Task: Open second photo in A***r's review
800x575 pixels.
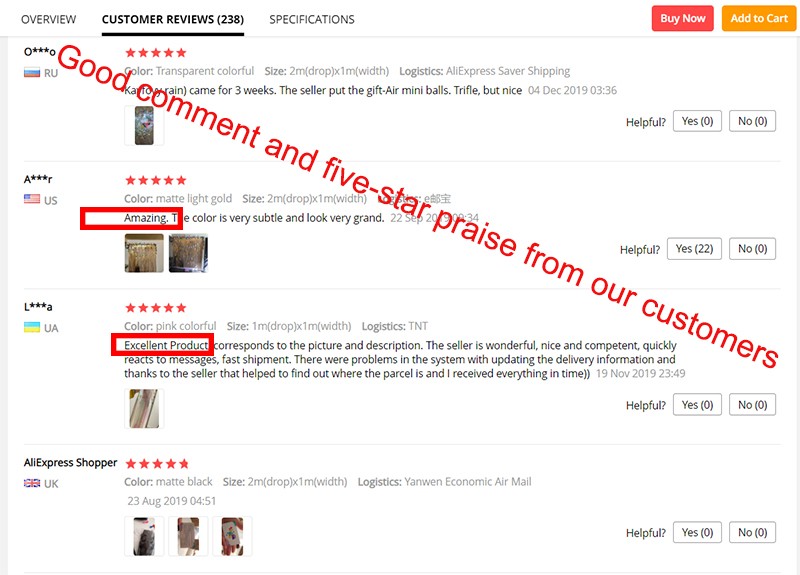Action: tap(188, 253)
